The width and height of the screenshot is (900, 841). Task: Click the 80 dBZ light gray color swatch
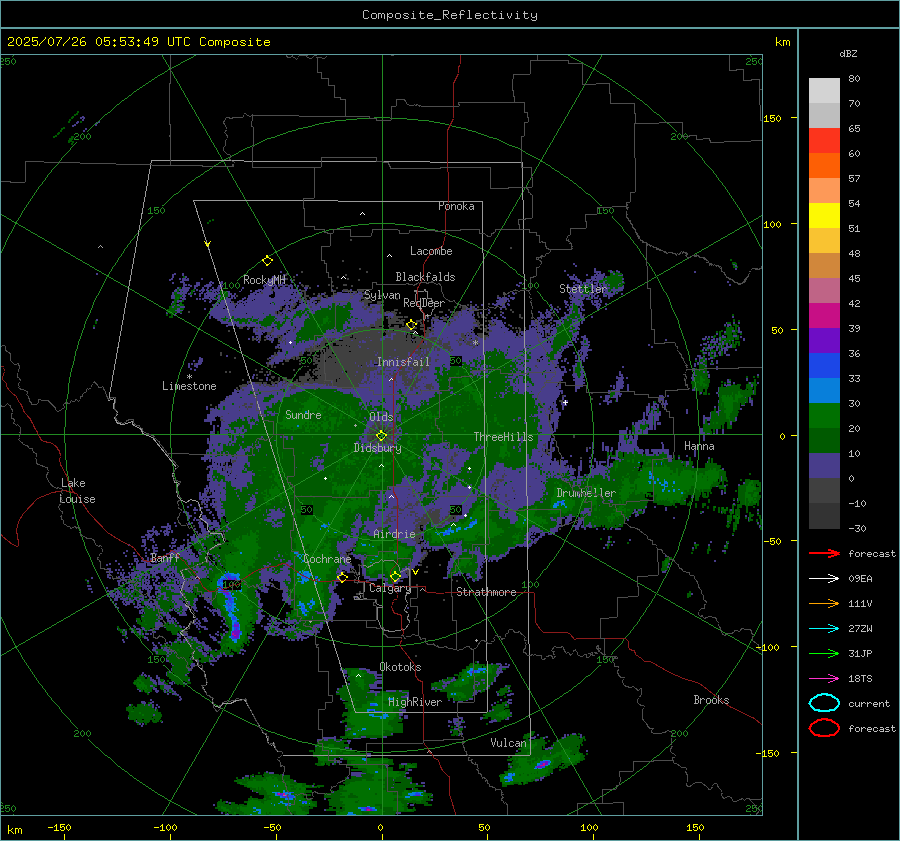(824, 90)
